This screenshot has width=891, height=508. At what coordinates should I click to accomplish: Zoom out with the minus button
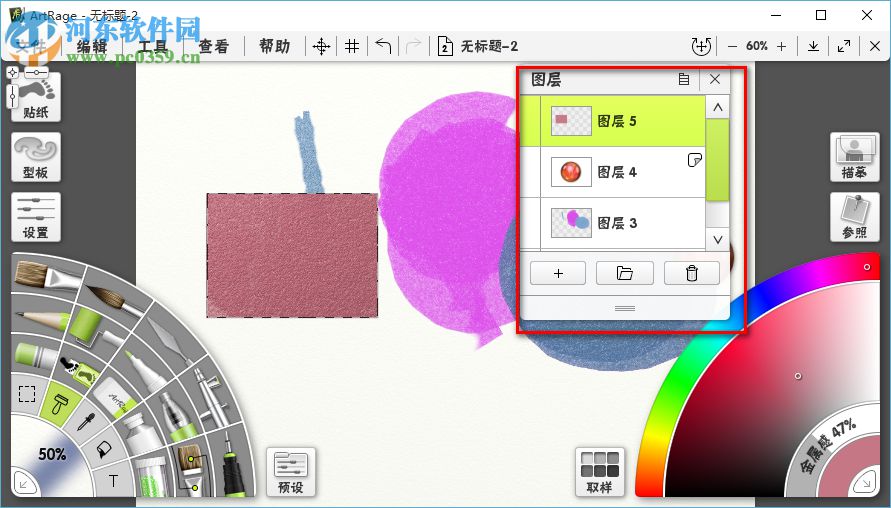(x=732, y=47)
